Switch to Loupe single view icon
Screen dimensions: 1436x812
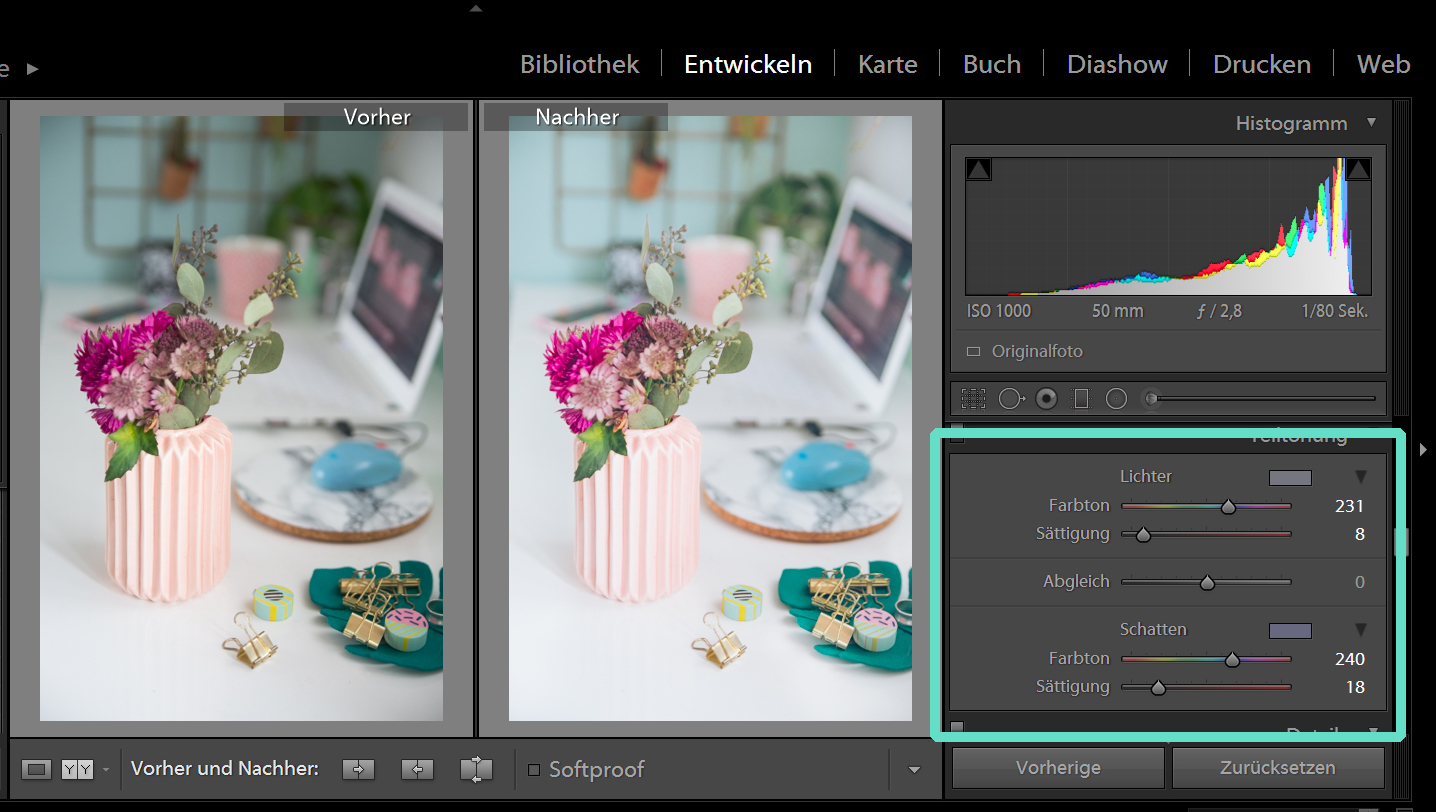click(x=37, y=769)
